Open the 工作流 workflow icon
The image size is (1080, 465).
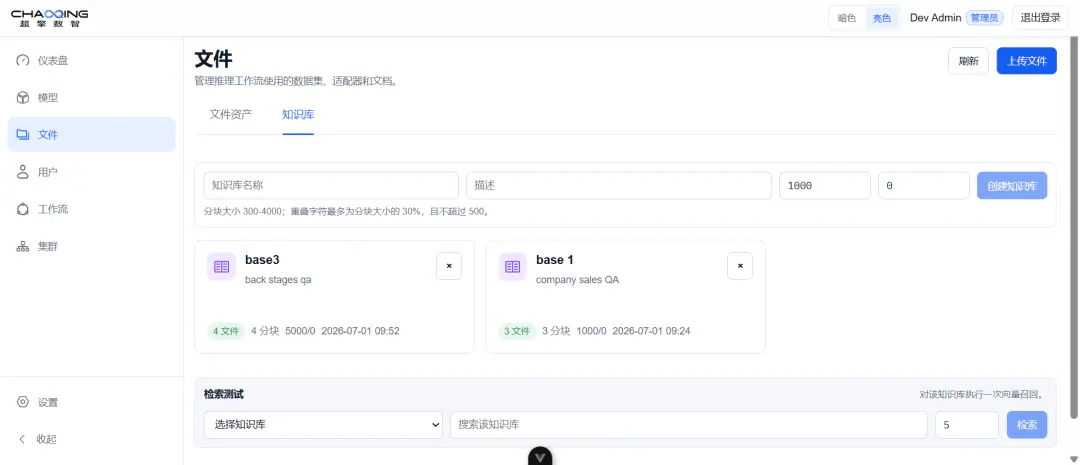point(23,209)
